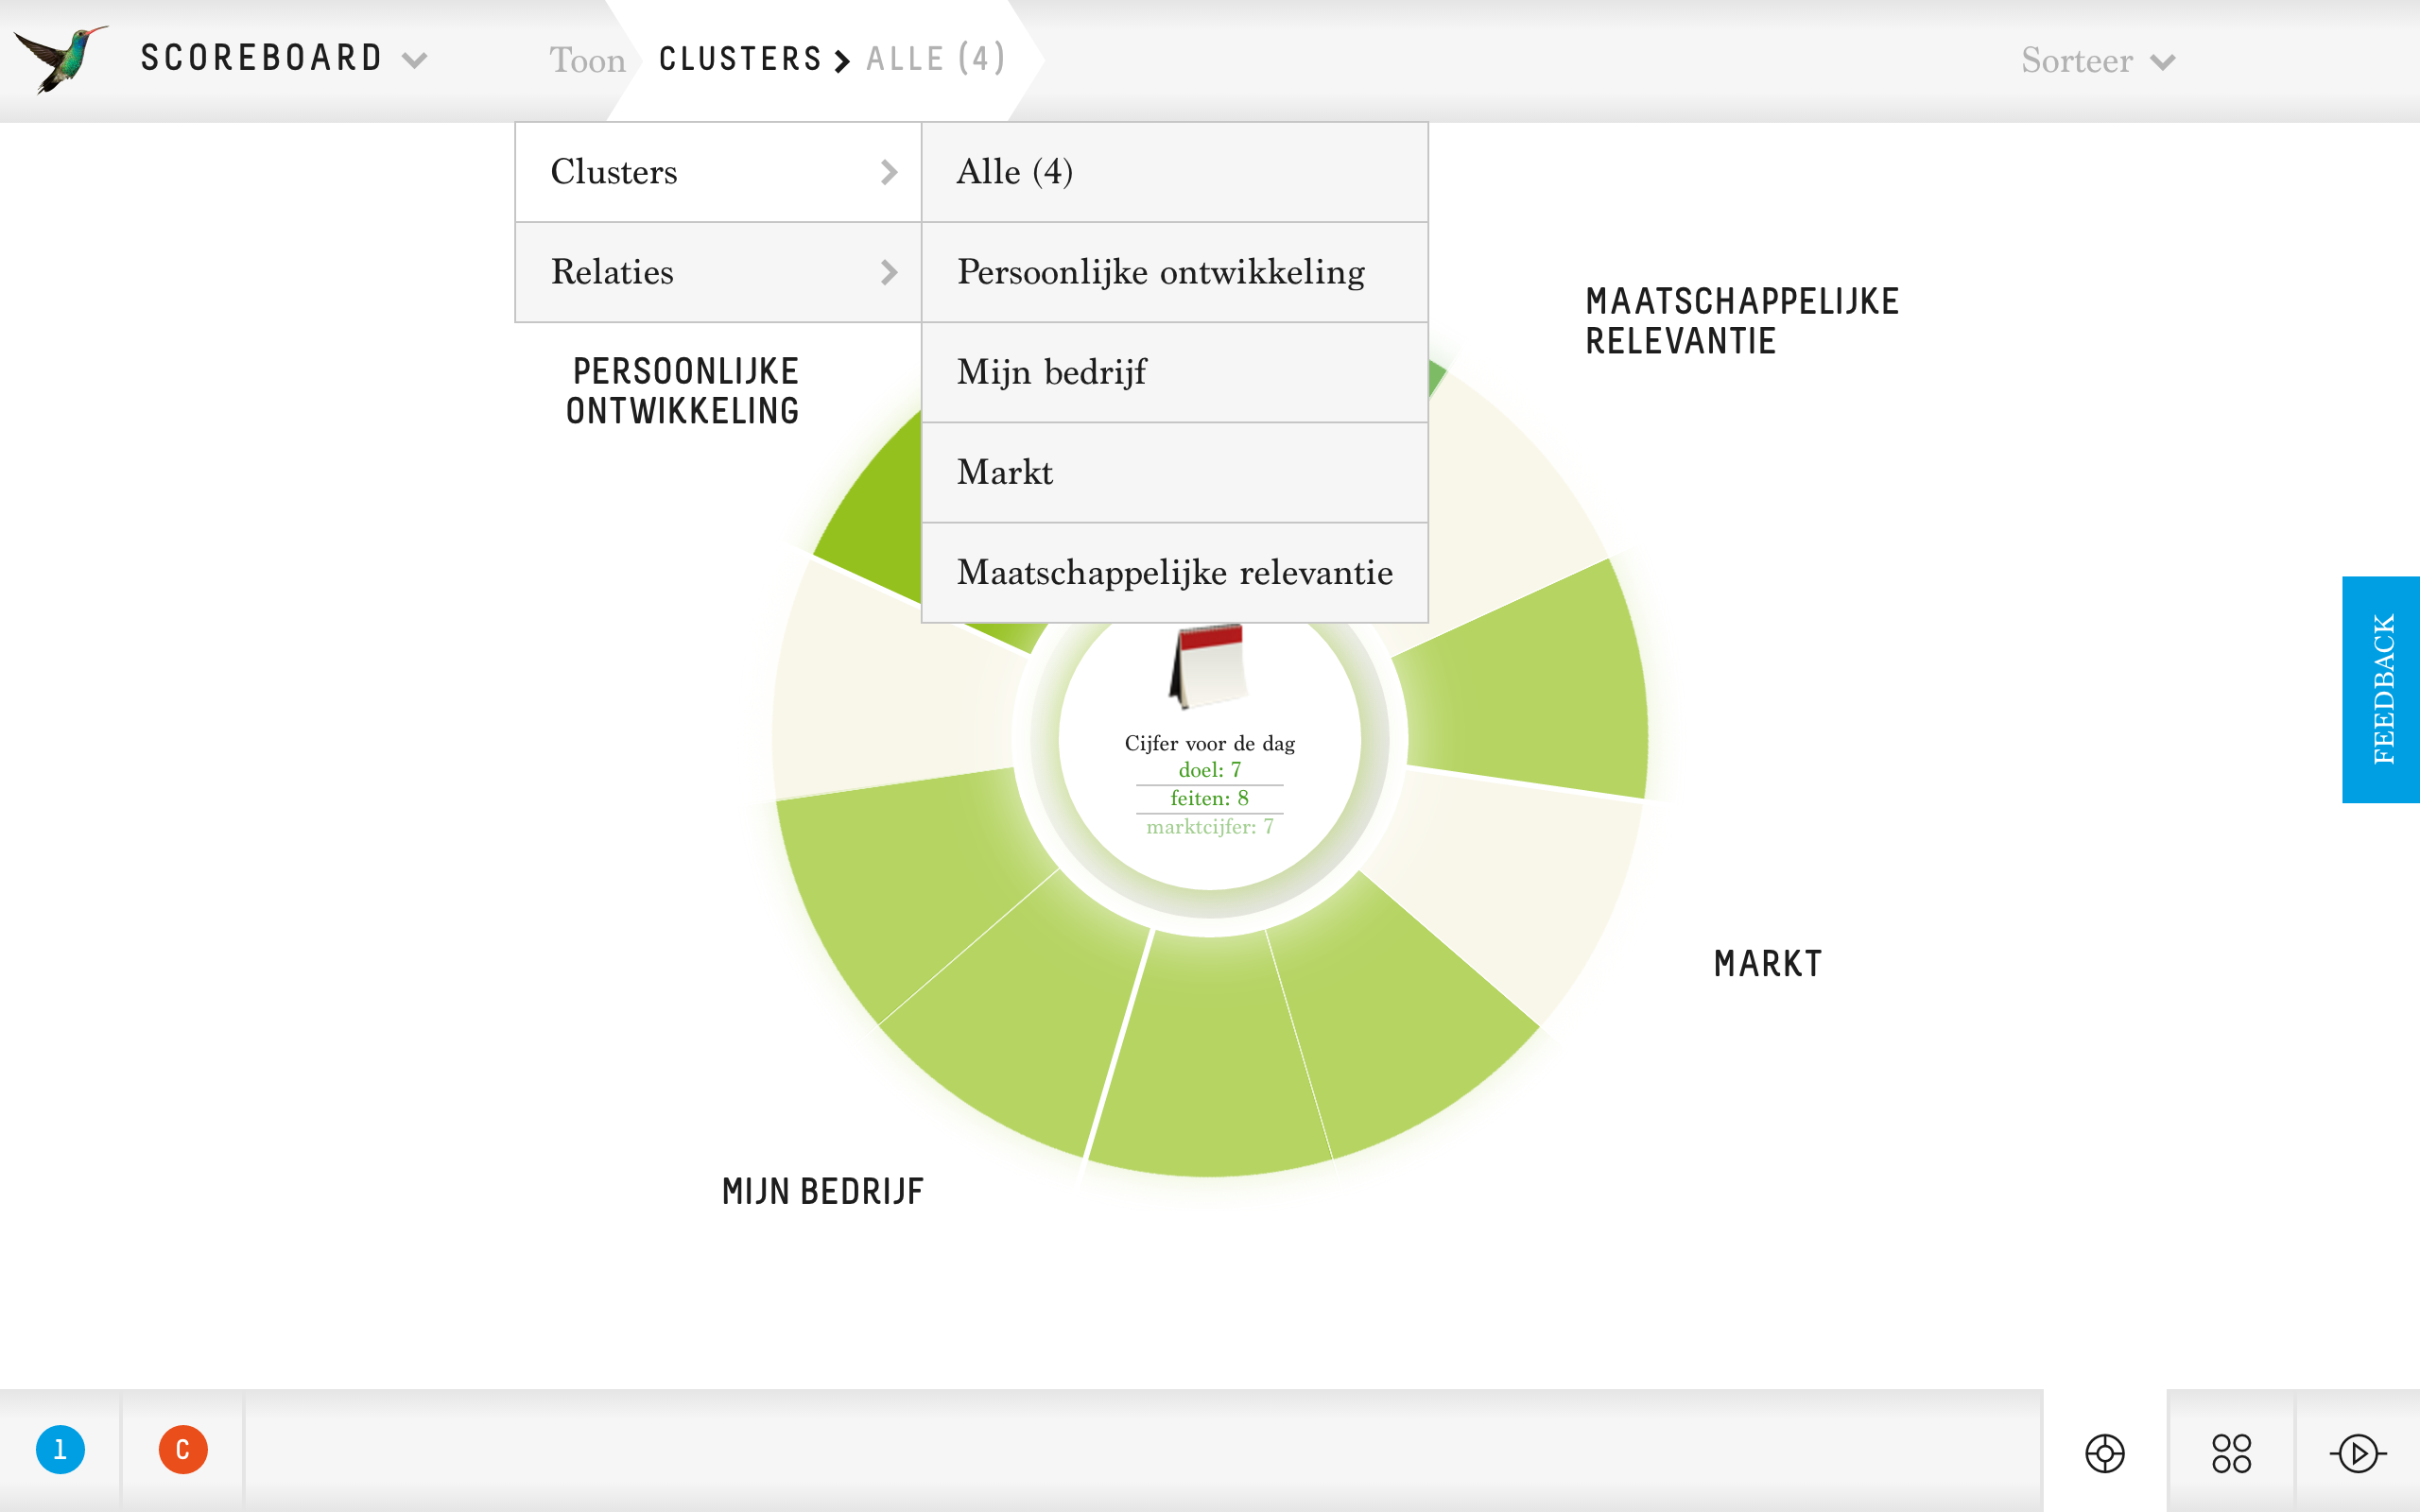Choose Persoonlijke ontwikkeling submenu option
The width and height of the screenshot is (2420, 1512).
click(1175, 272)
